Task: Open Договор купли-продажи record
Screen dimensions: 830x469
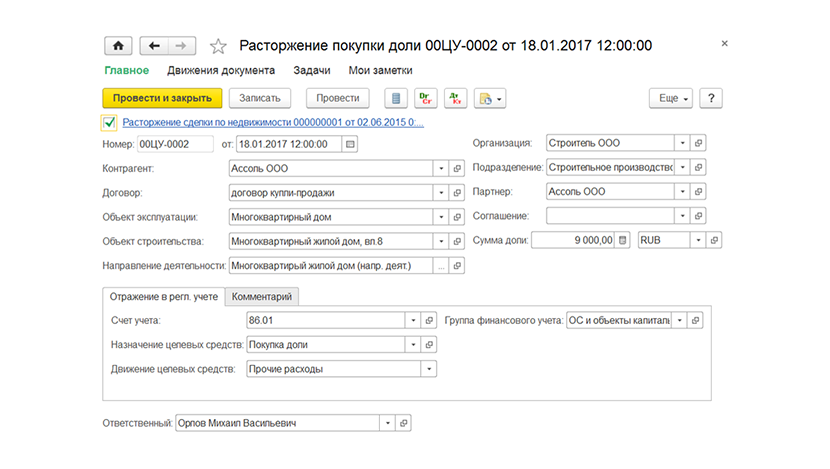Action: tap(457, 193)
